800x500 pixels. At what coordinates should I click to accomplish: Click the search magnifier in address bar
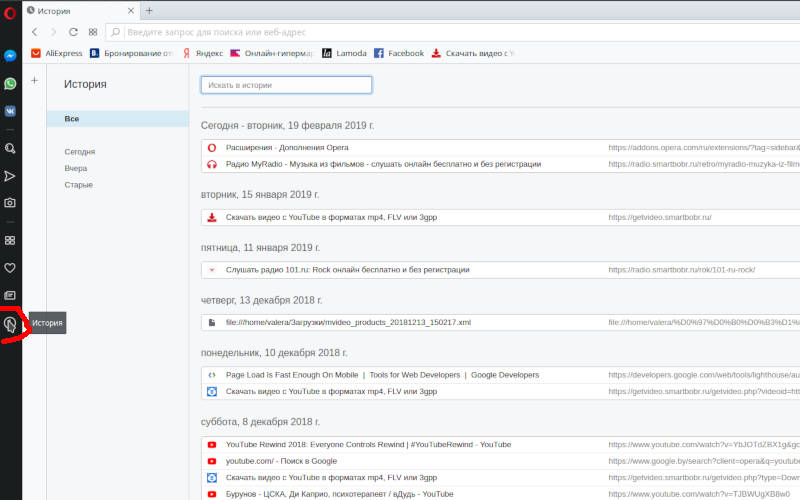115,32
